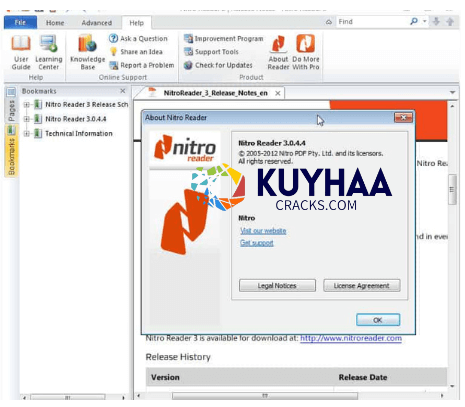
Task: Click the document vertical scrollbar thumb
Action: click(x=452, y=189)
